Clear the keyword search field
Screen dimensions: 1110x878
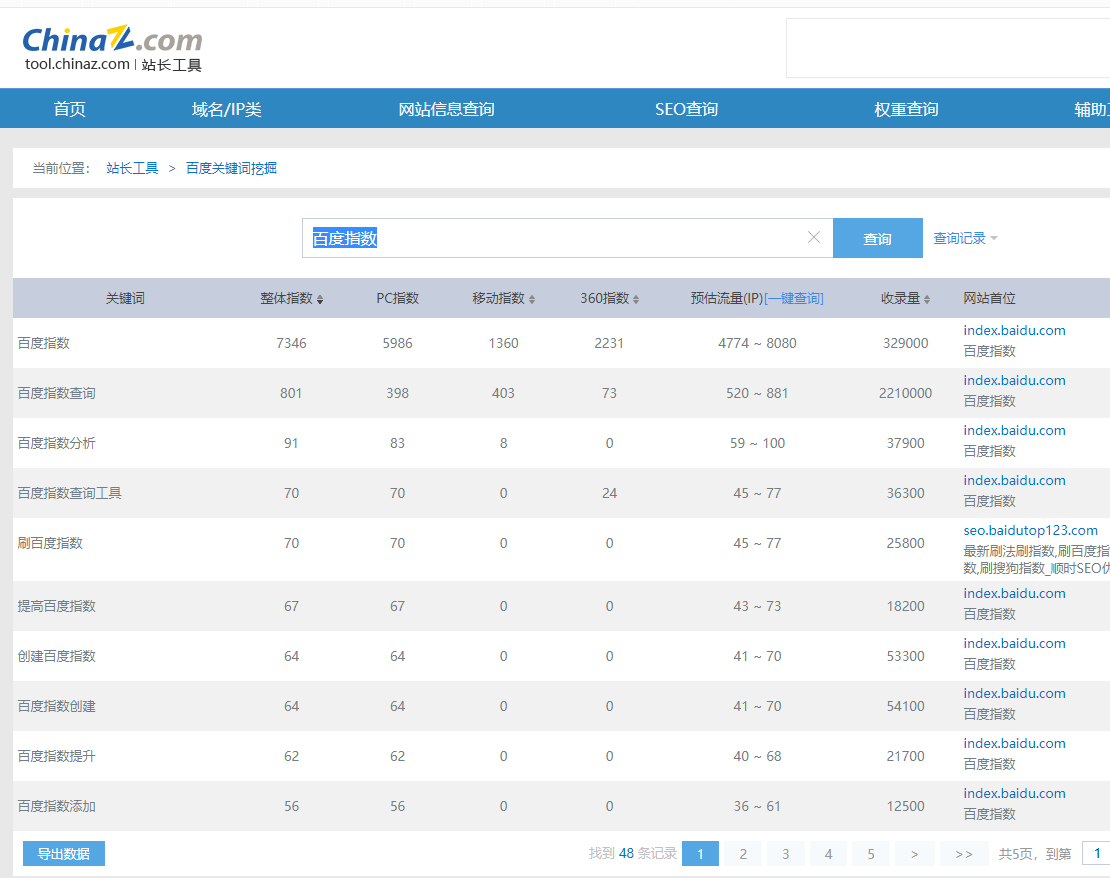pyautogui.click(x=814, y=237)
